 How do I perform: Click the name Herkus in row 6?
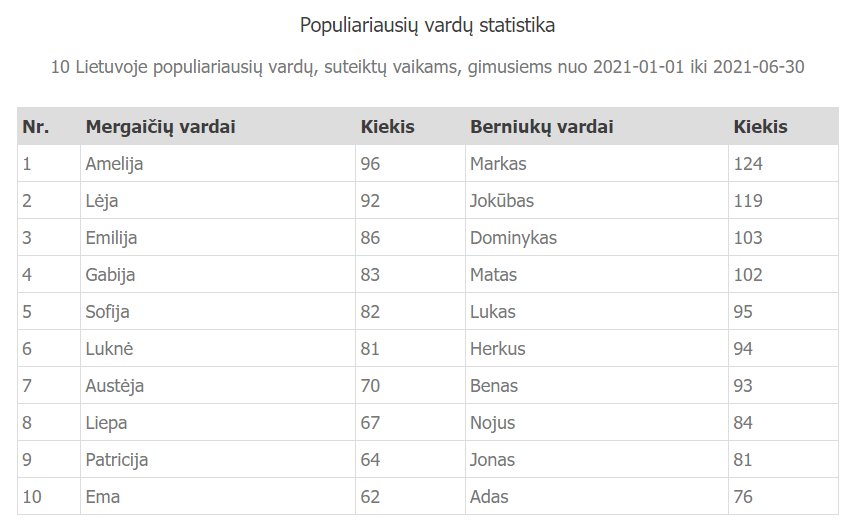(x=497, y=349)
